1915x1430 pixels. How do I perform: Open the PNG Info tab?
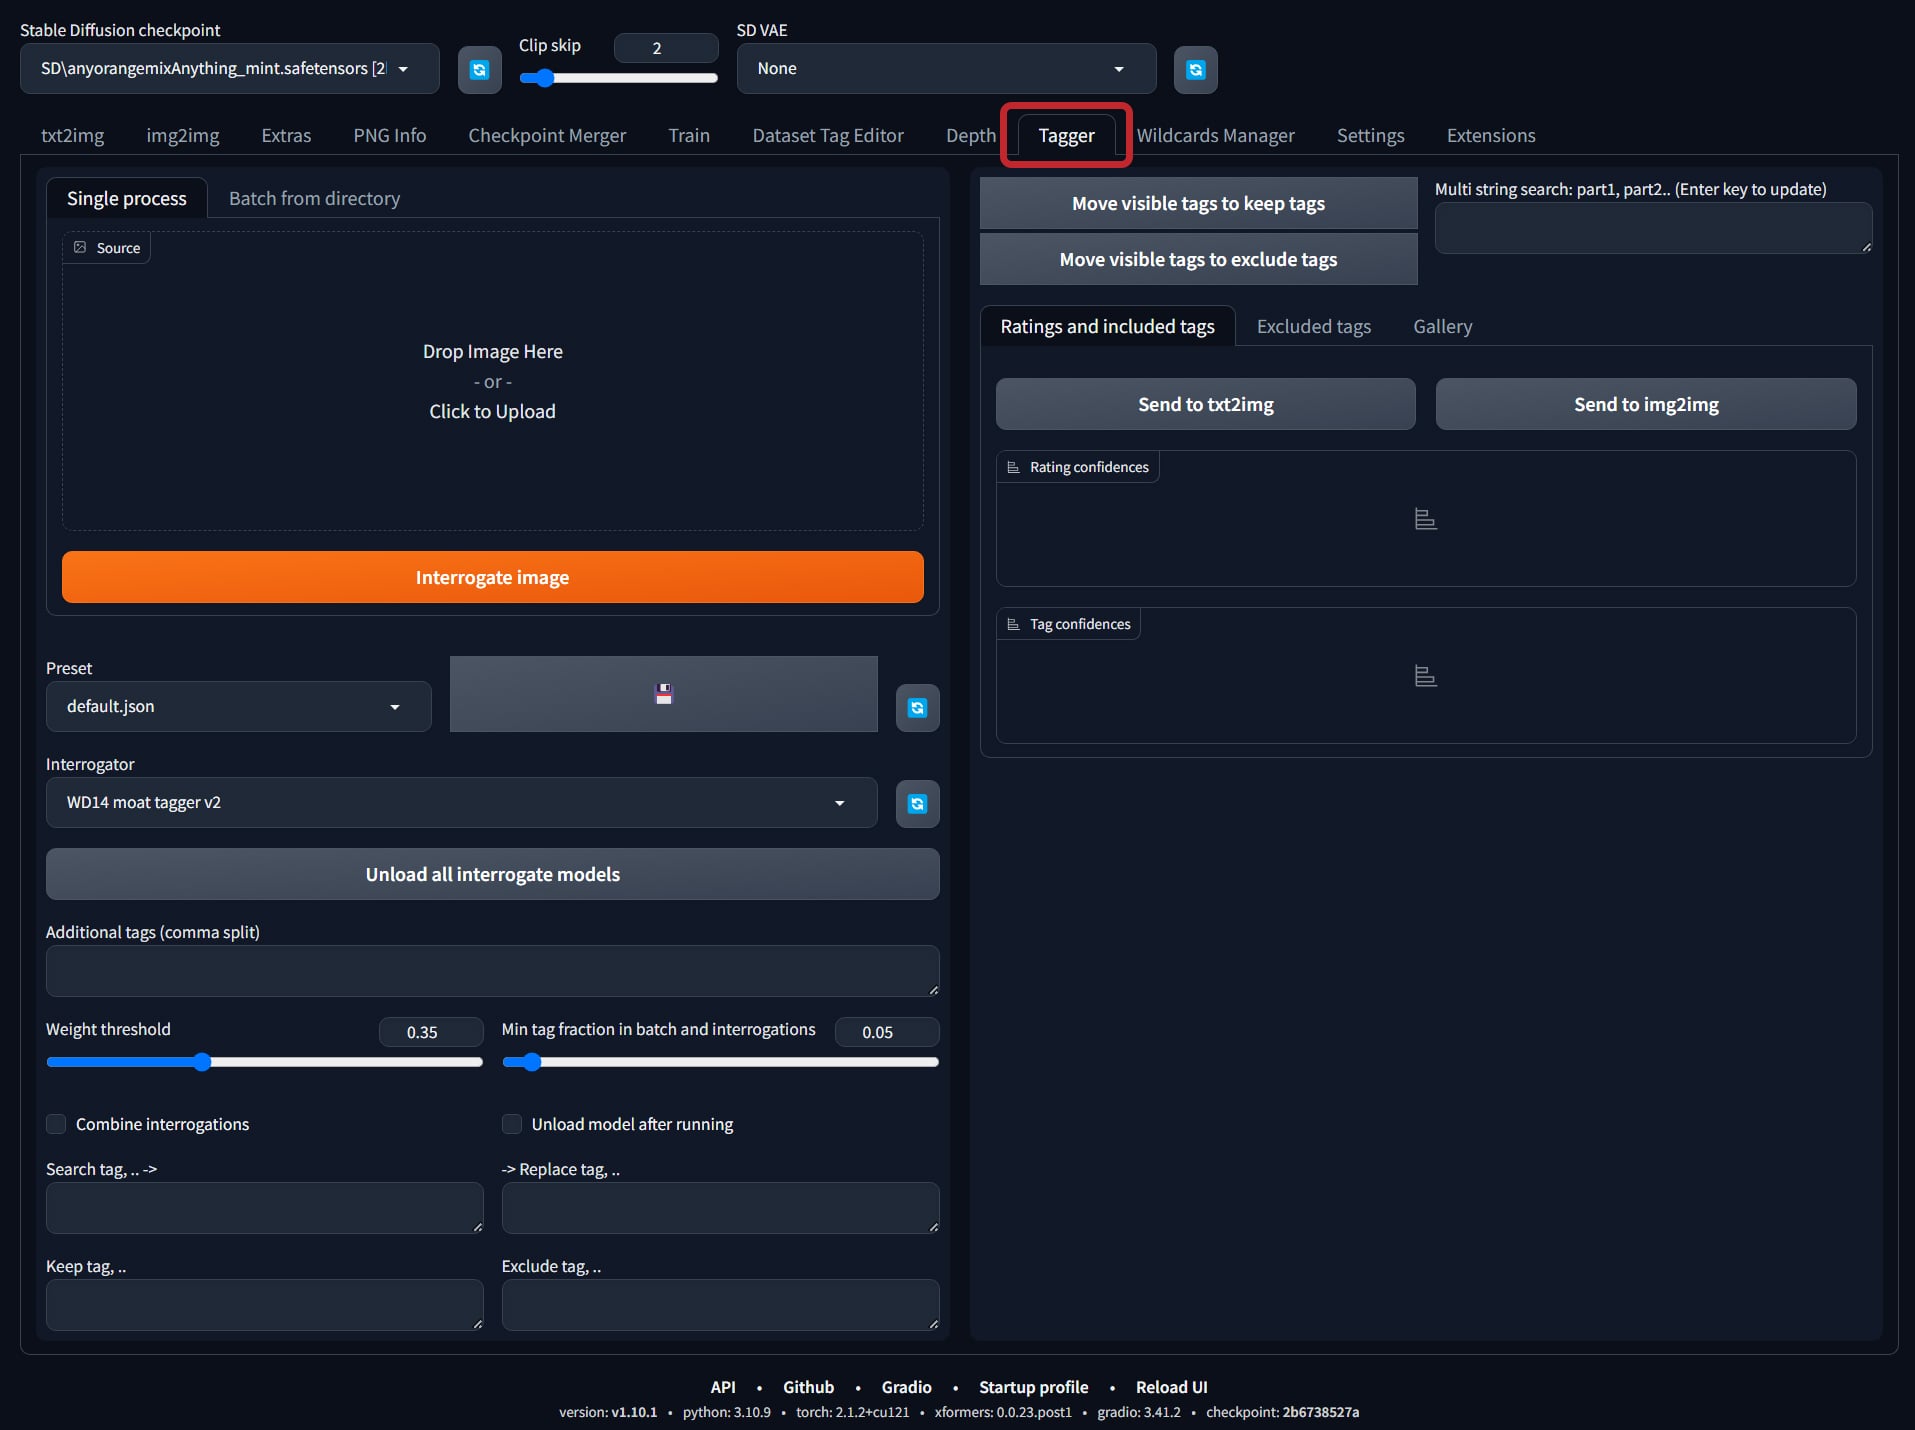[x=390, y=135]
